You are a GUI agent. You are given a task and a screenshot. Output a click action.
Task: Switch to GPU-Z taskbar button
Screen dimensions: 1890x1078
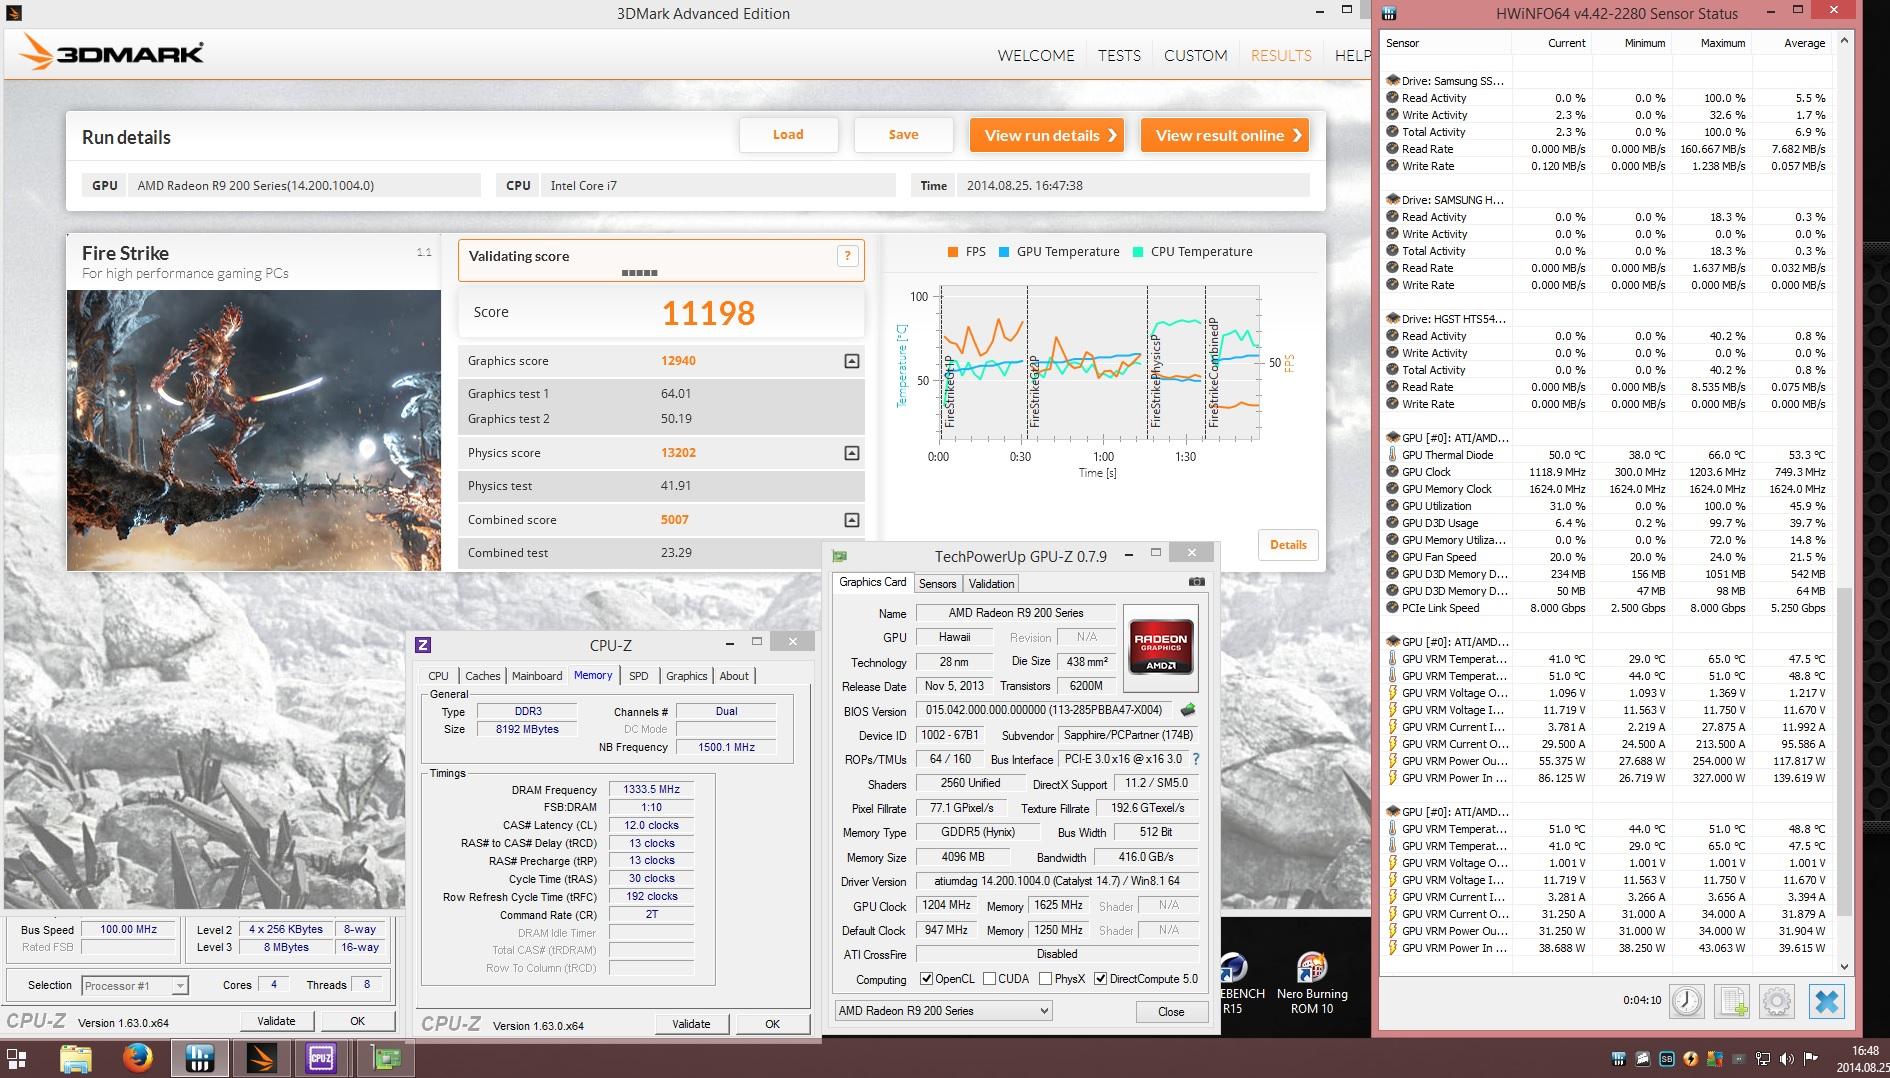click(387, 1058)
